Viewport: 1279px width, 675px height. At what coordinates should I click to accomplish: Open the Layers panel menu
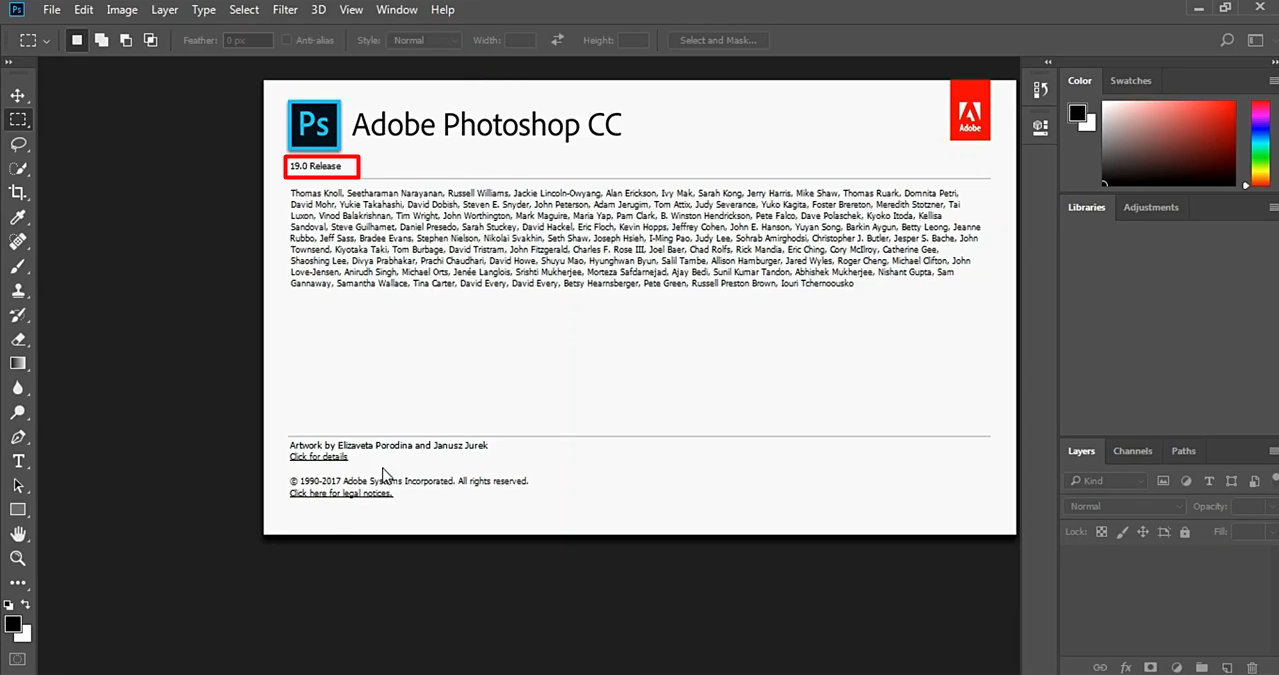(x=1273, y=451)
